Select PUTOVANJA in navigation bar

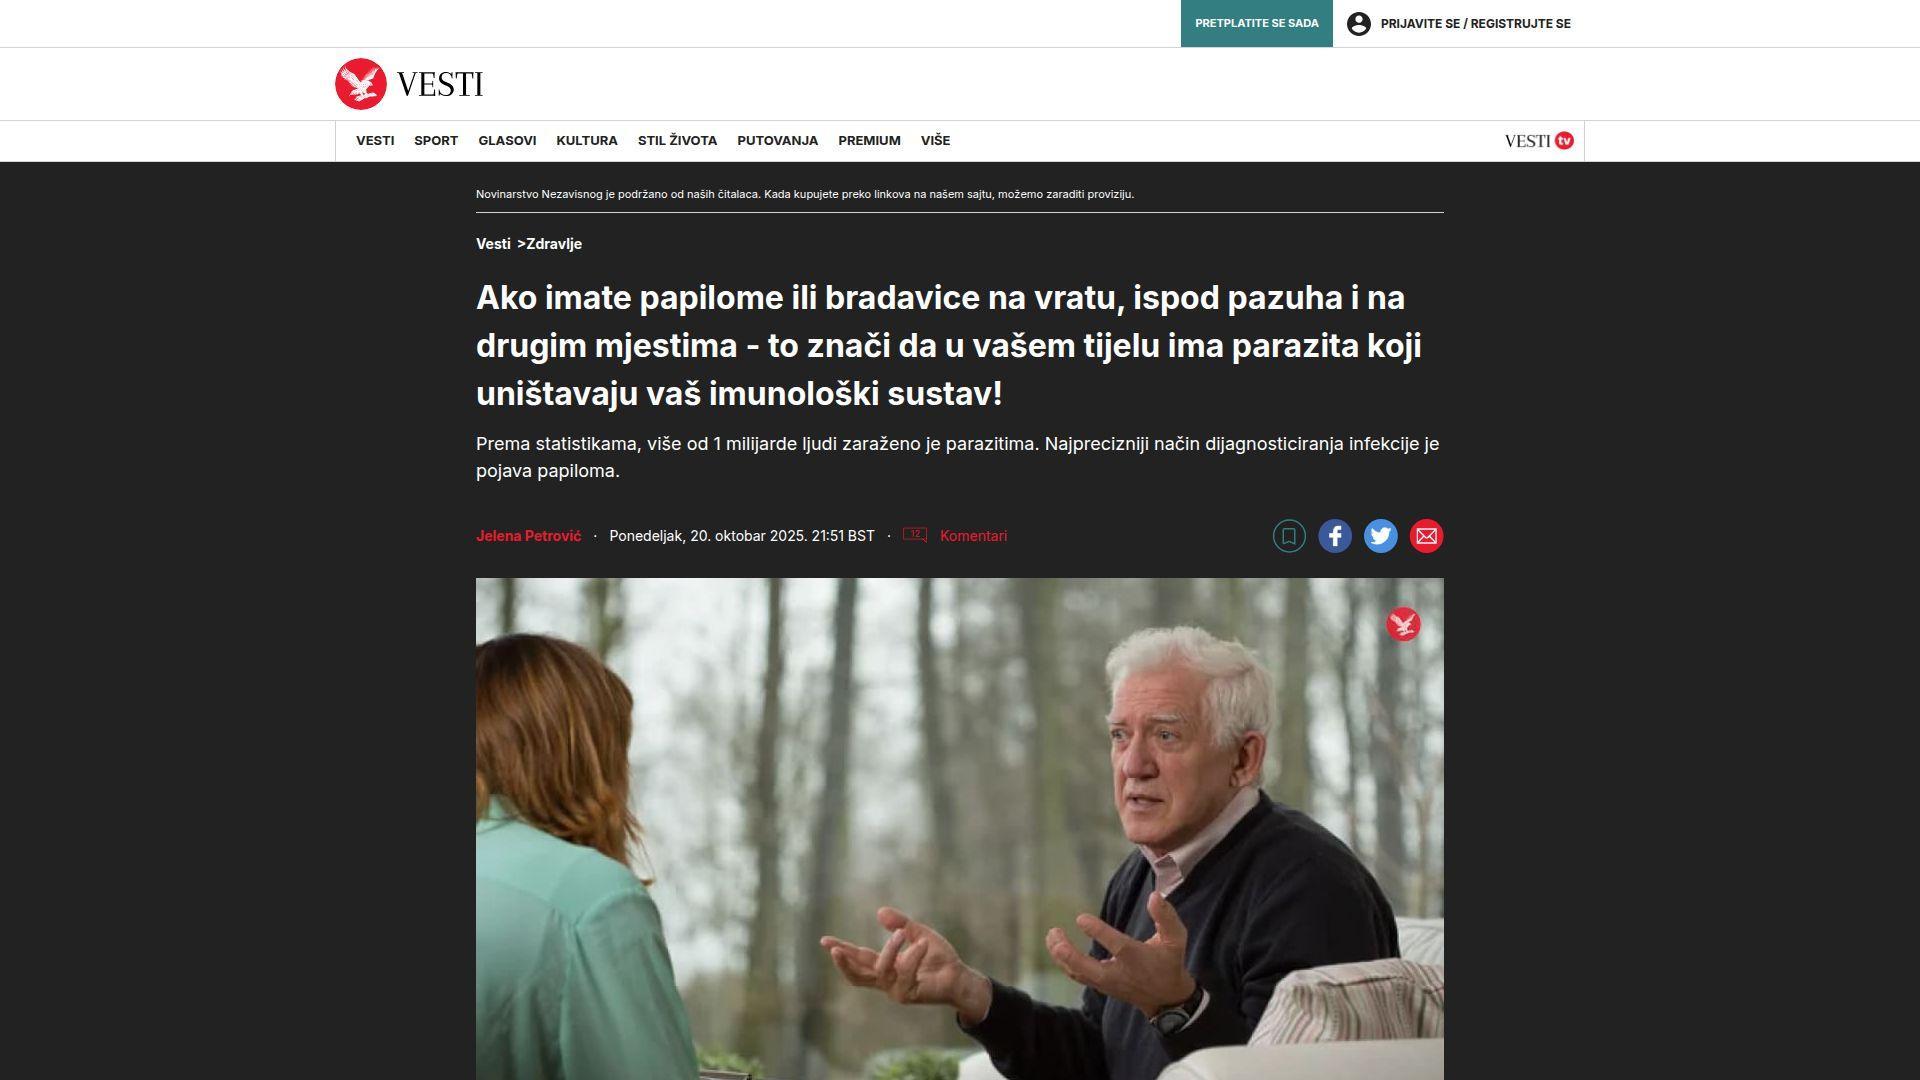click(x=777, y=141)
